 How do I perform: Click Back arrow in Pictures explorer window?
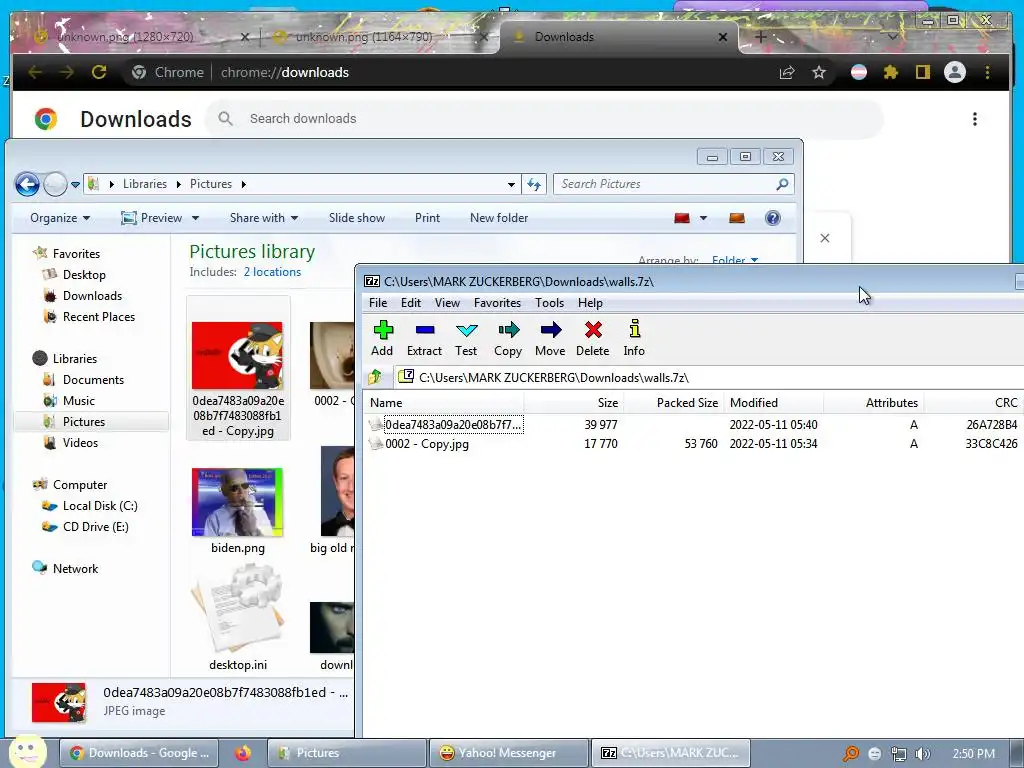point(27,184)
